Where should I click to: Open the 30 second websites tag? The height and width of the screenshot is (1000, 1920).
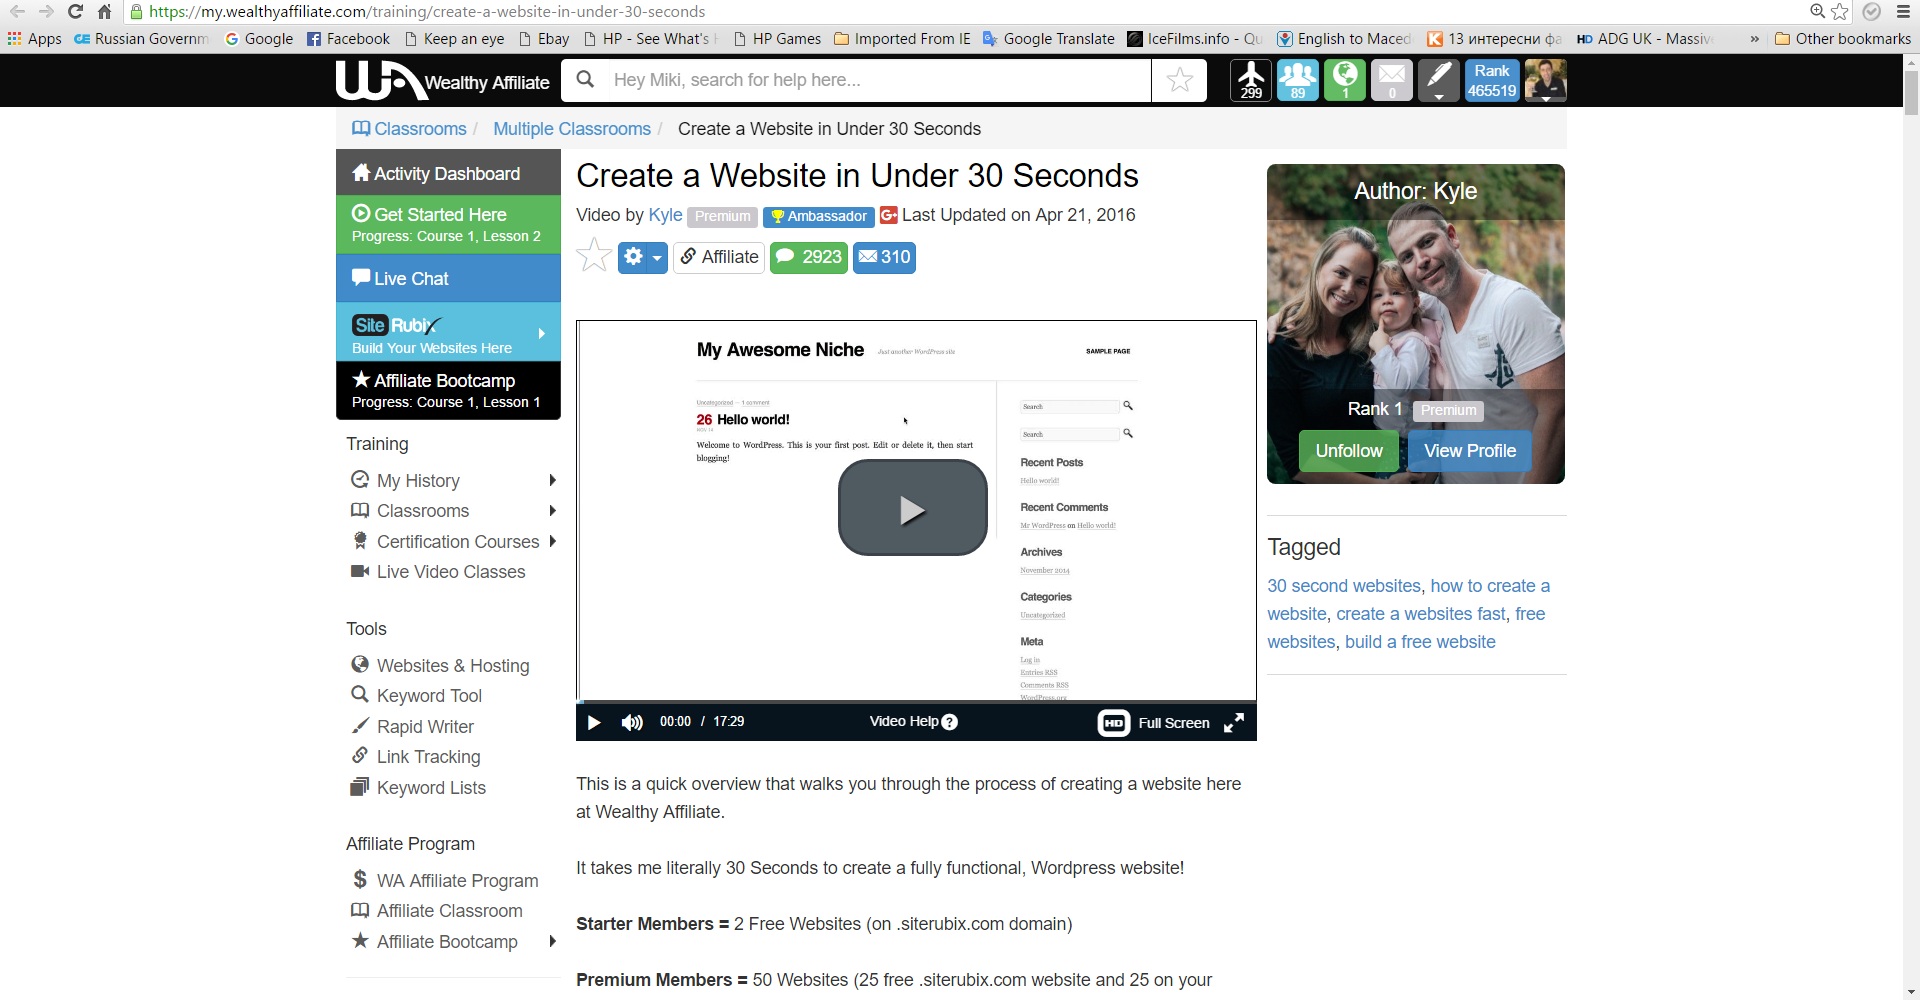click(1344, 586)
